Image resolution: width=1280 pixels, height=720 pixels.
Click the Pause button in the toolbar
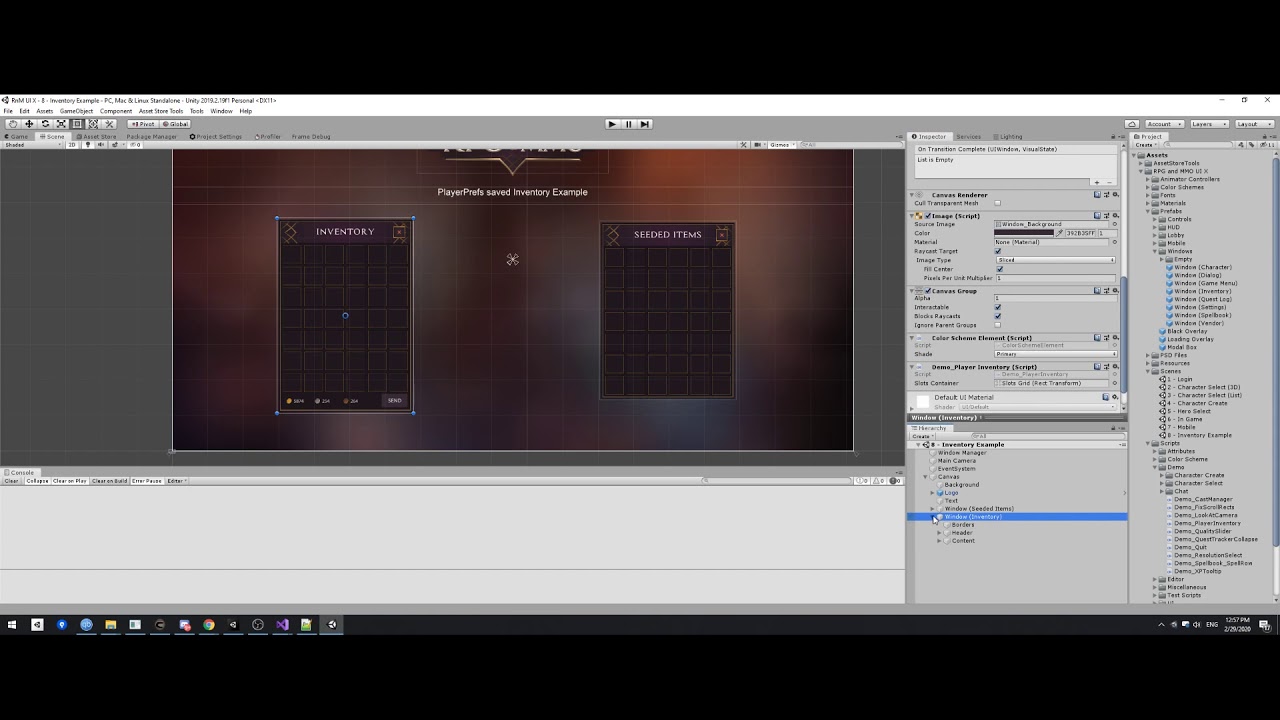(x=628, y=124)
